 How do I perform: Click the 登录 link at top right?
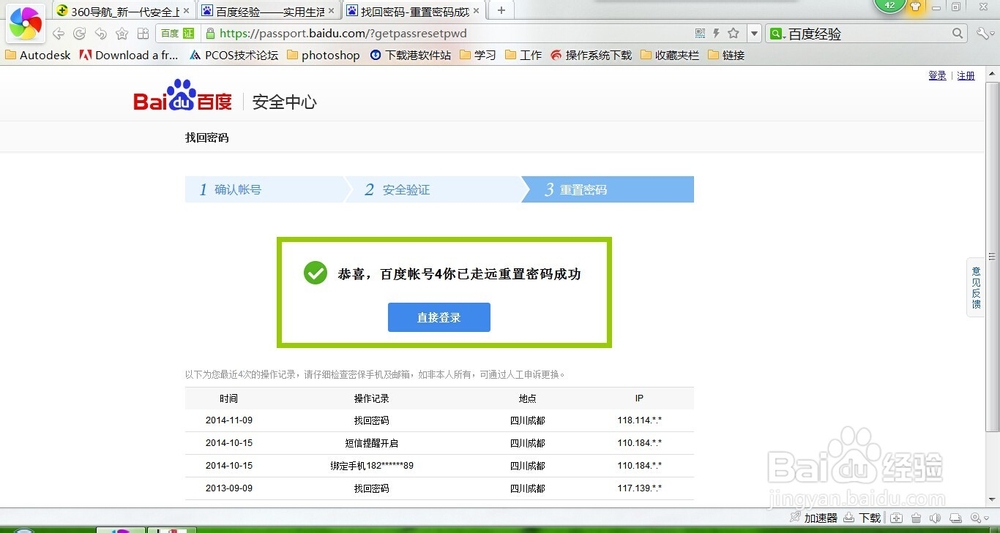pos(938,76)
